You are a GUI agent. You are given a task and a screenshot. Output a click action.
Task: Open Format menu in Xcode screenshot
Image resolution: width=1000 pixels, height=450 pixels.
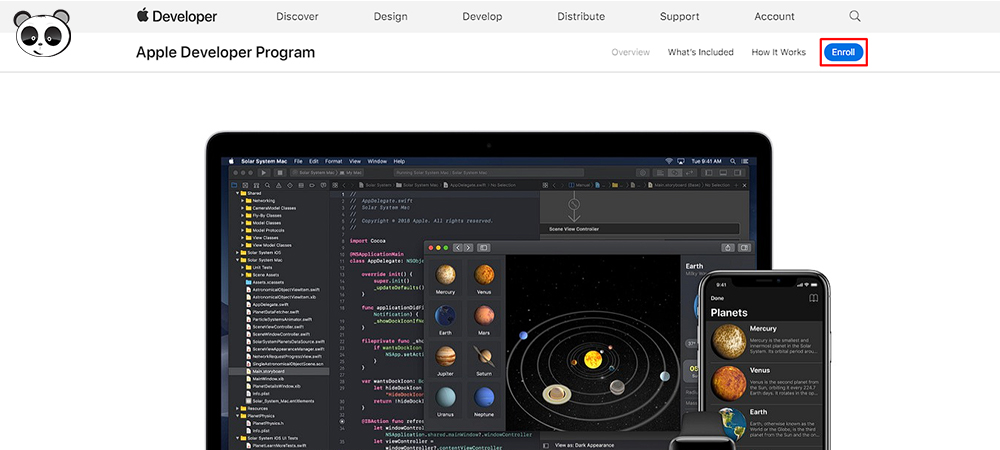click(334, 161)
